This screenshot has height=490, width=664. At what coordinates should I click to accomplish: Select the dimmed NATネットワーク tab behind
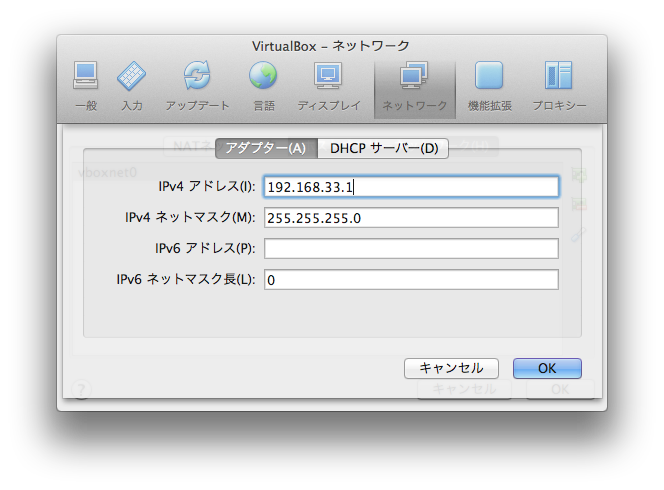pyautogui.click(x=189, y=147)
